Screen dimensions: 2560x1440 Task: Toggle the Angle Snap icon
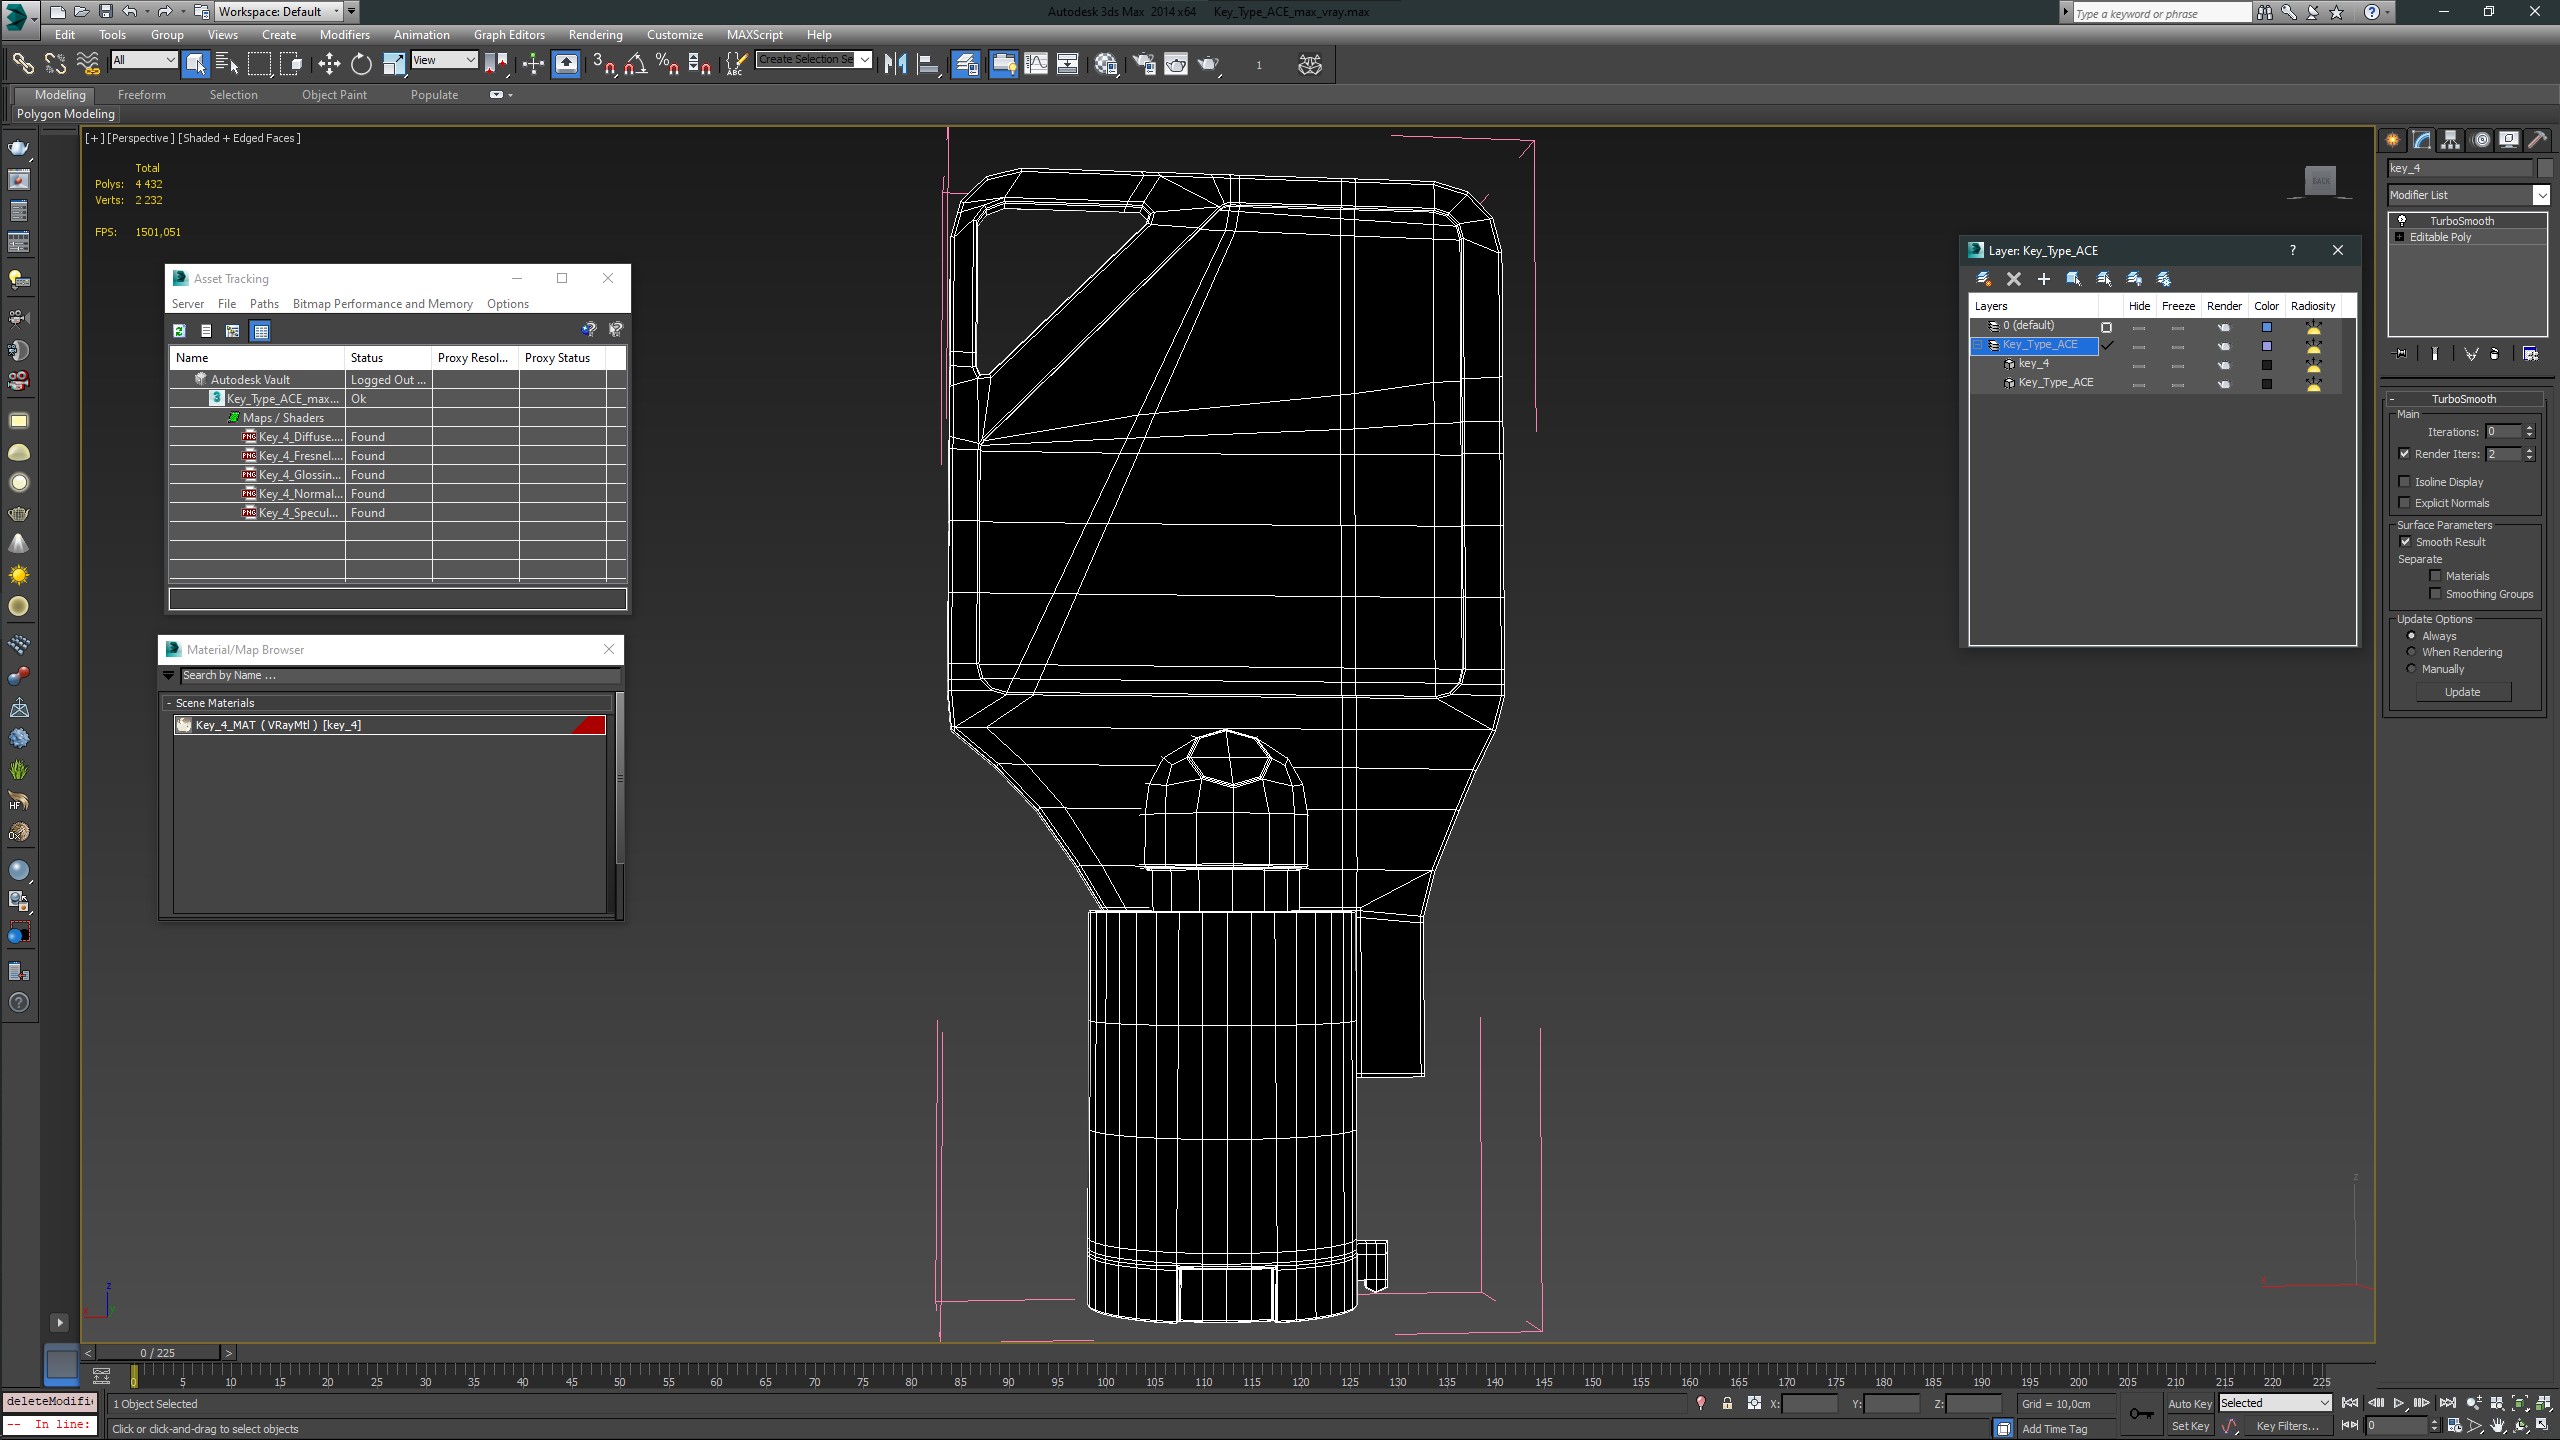tap(635, 64)
